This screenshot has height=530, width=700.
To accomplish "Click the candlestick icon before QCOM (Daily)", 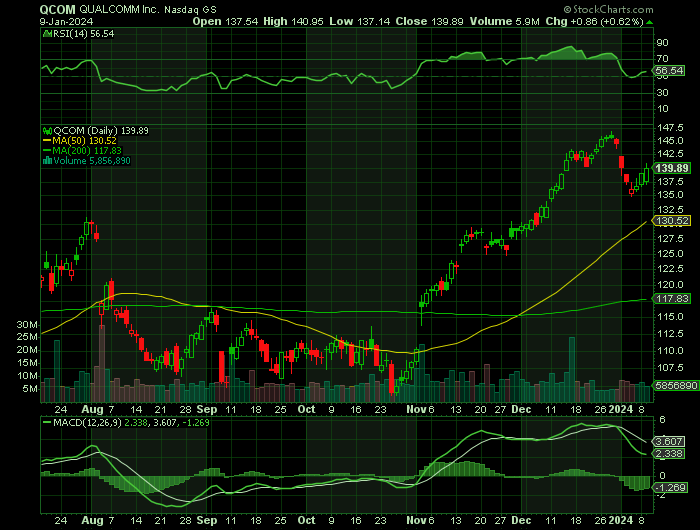I will (47, 131).
